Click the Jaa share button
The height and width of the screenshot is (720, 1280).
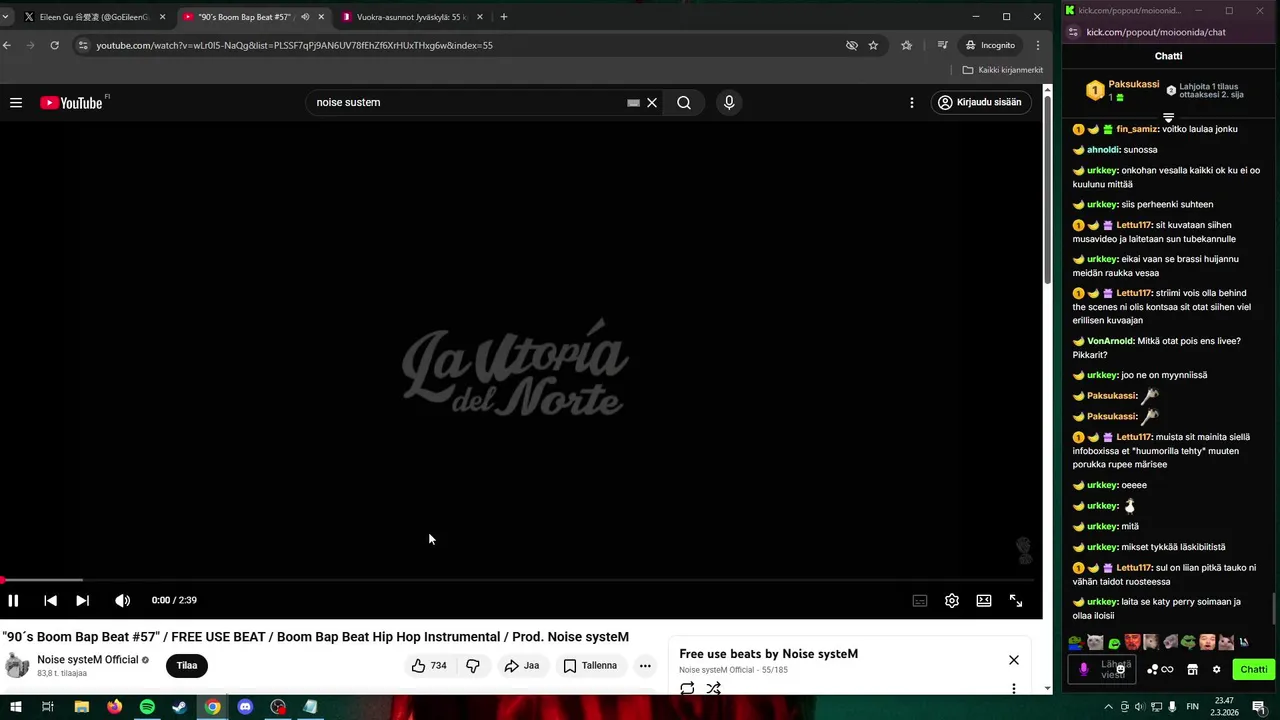coord(522,665)
